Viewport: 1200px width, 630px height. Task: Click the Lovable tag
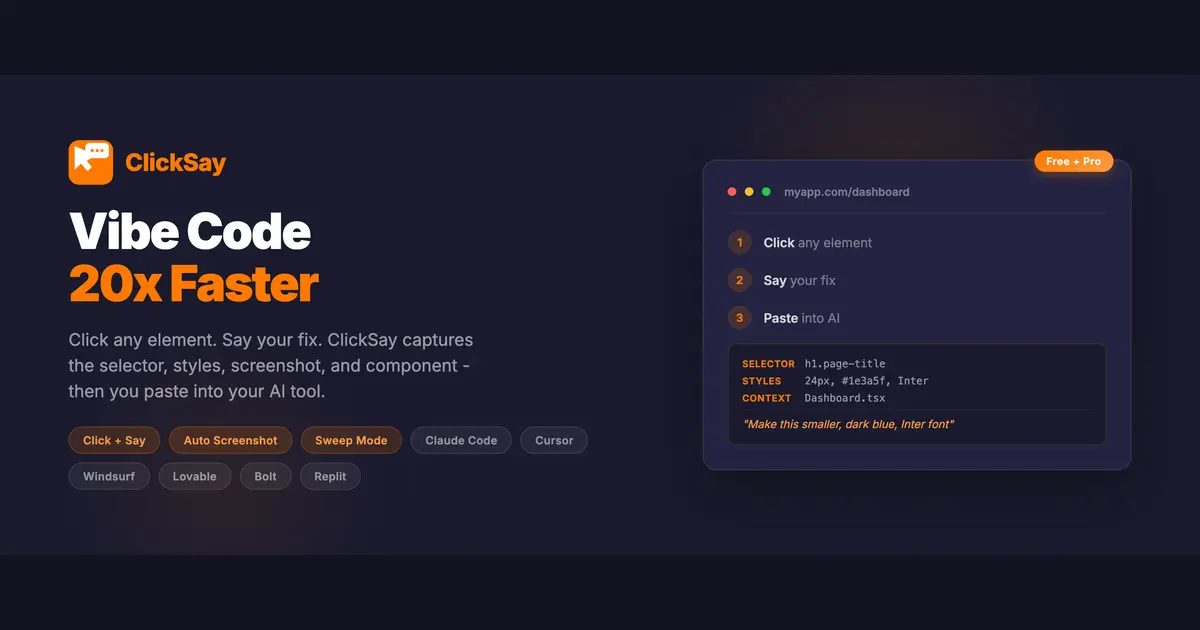[195, 476]
